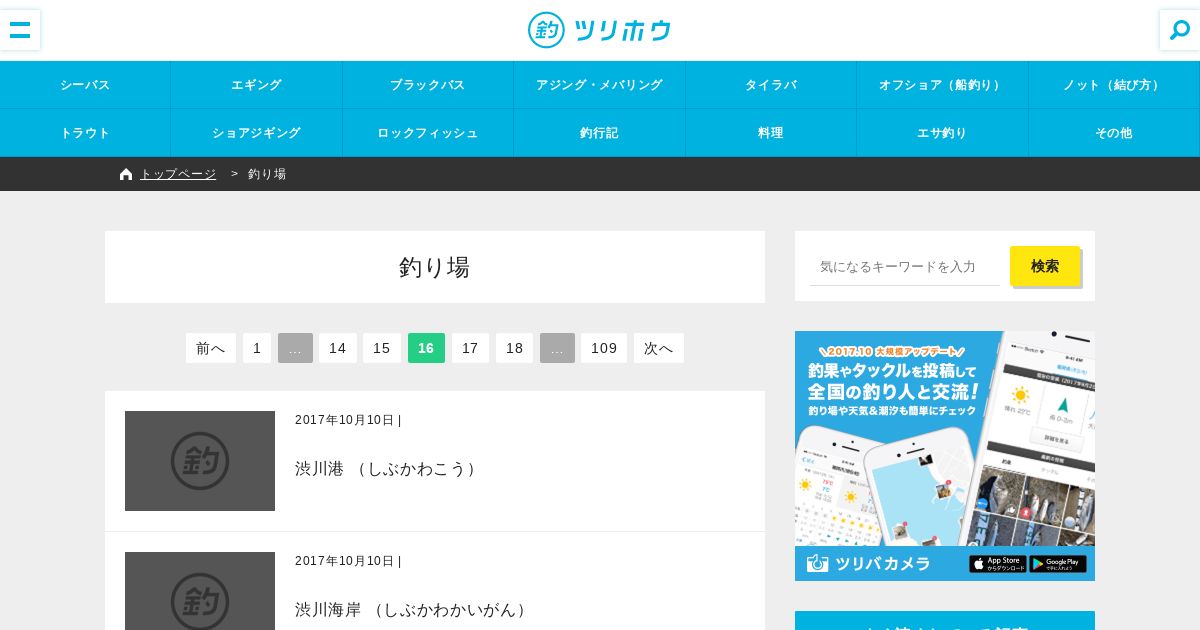Screen dimensions: 1200x630
Task: Click the yellow 検索 button
Action: coord(1045,266)
